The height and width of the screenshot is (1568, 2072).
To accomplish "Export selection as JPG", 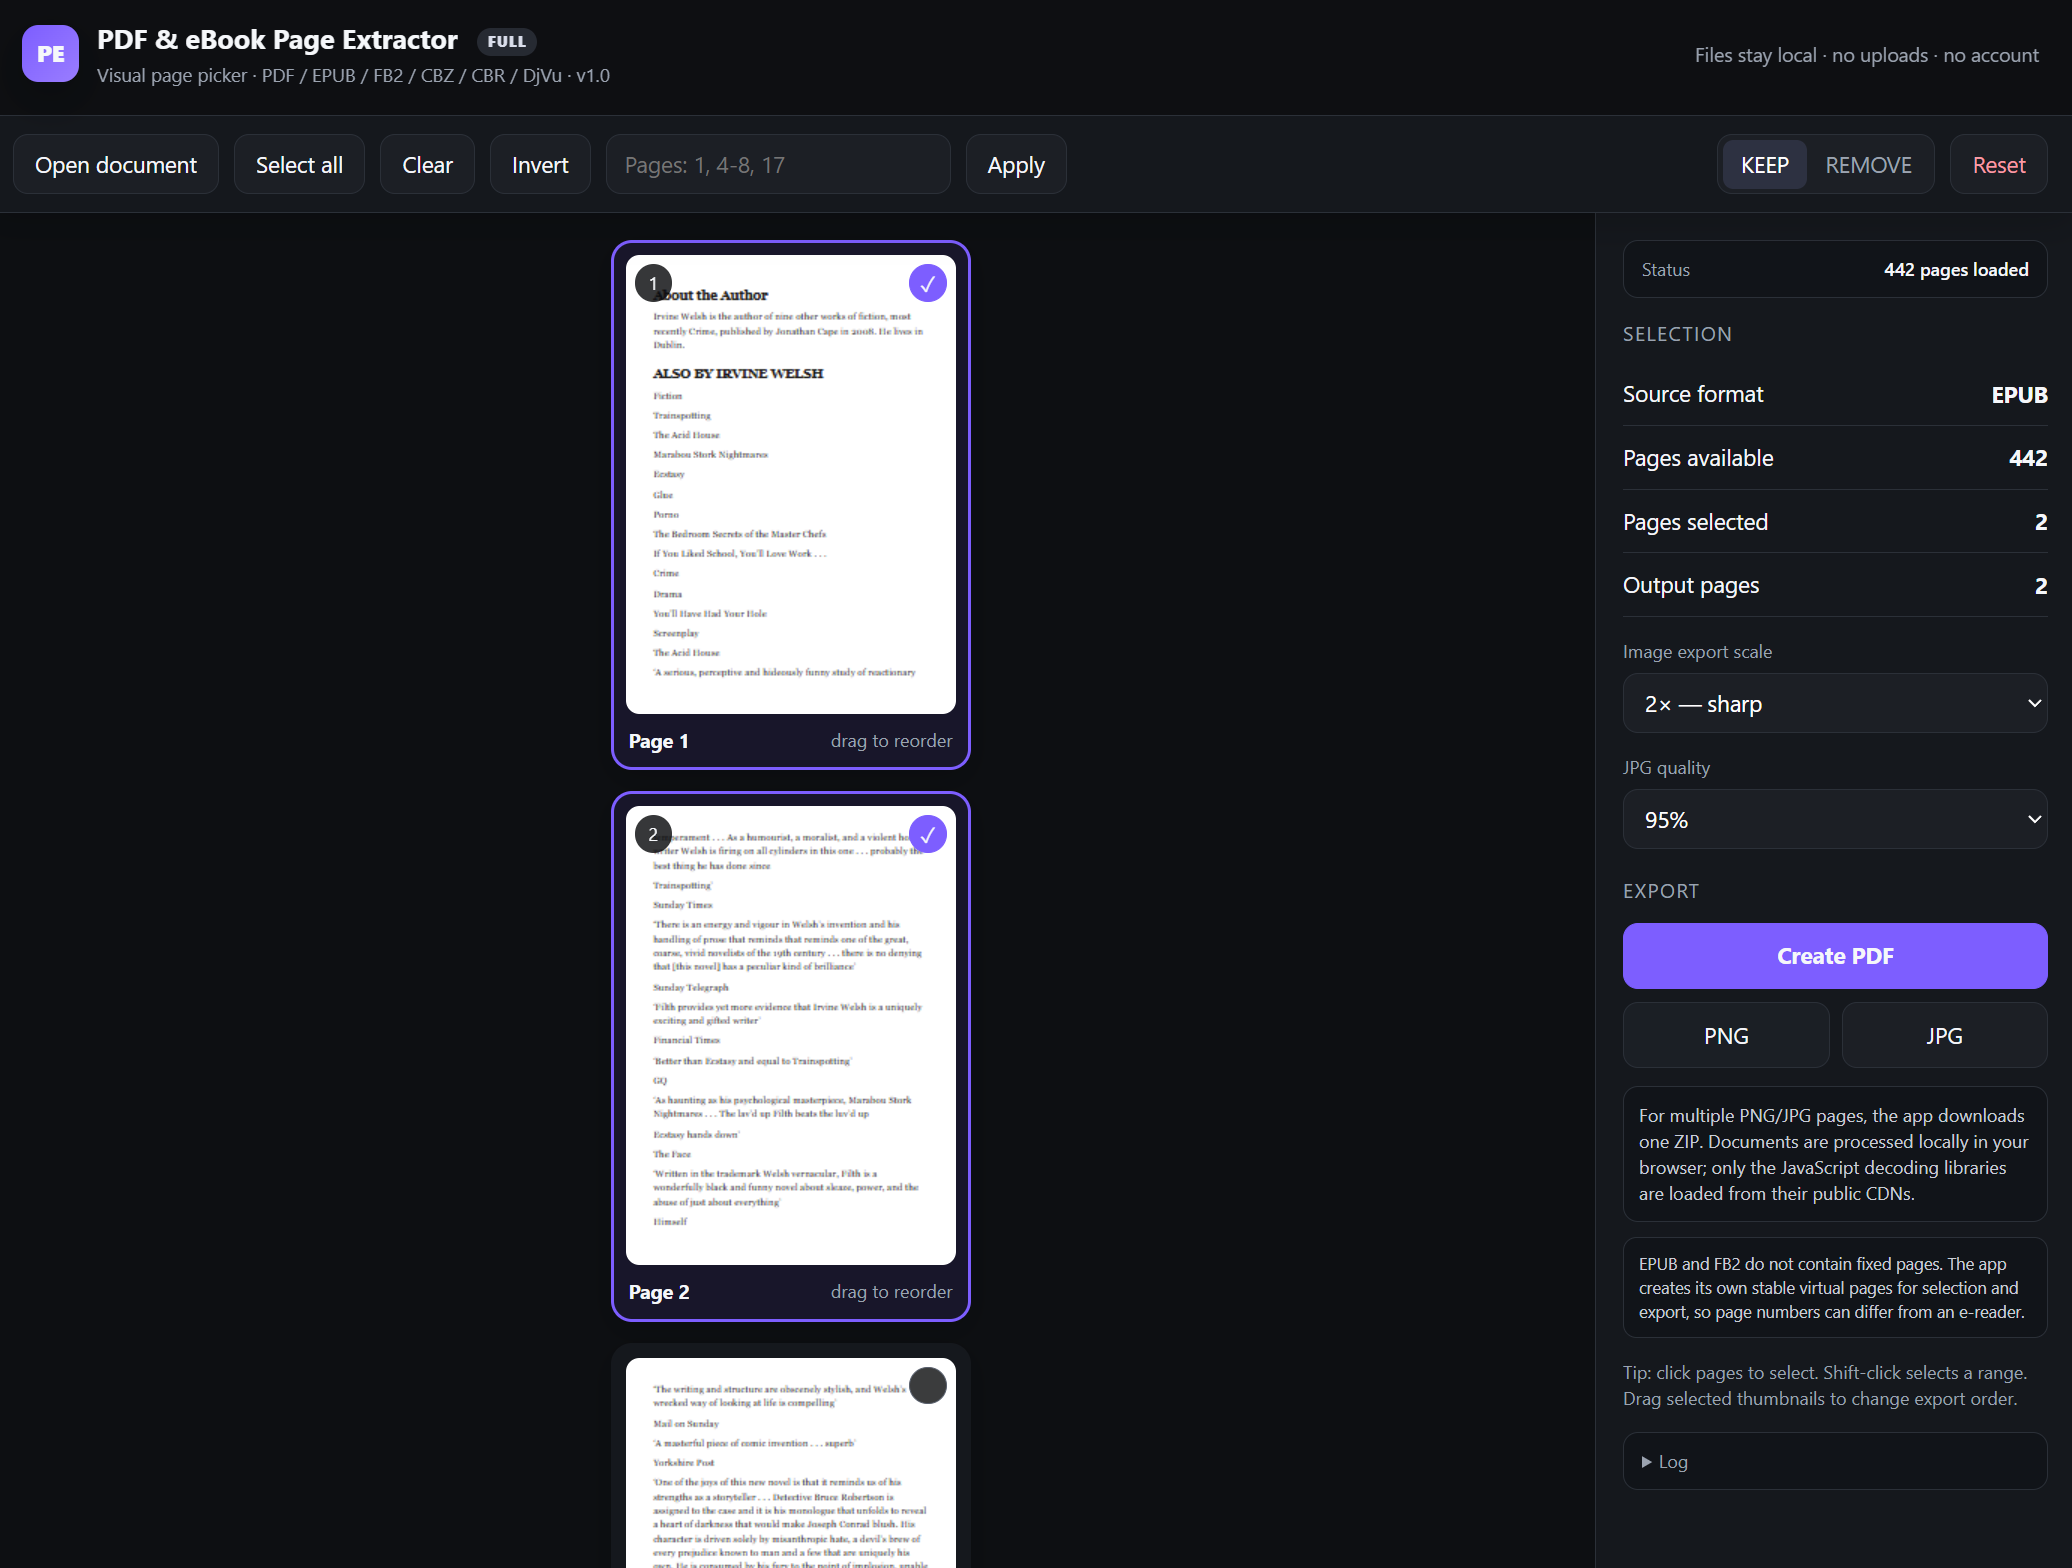I will click(1944, 1036).
